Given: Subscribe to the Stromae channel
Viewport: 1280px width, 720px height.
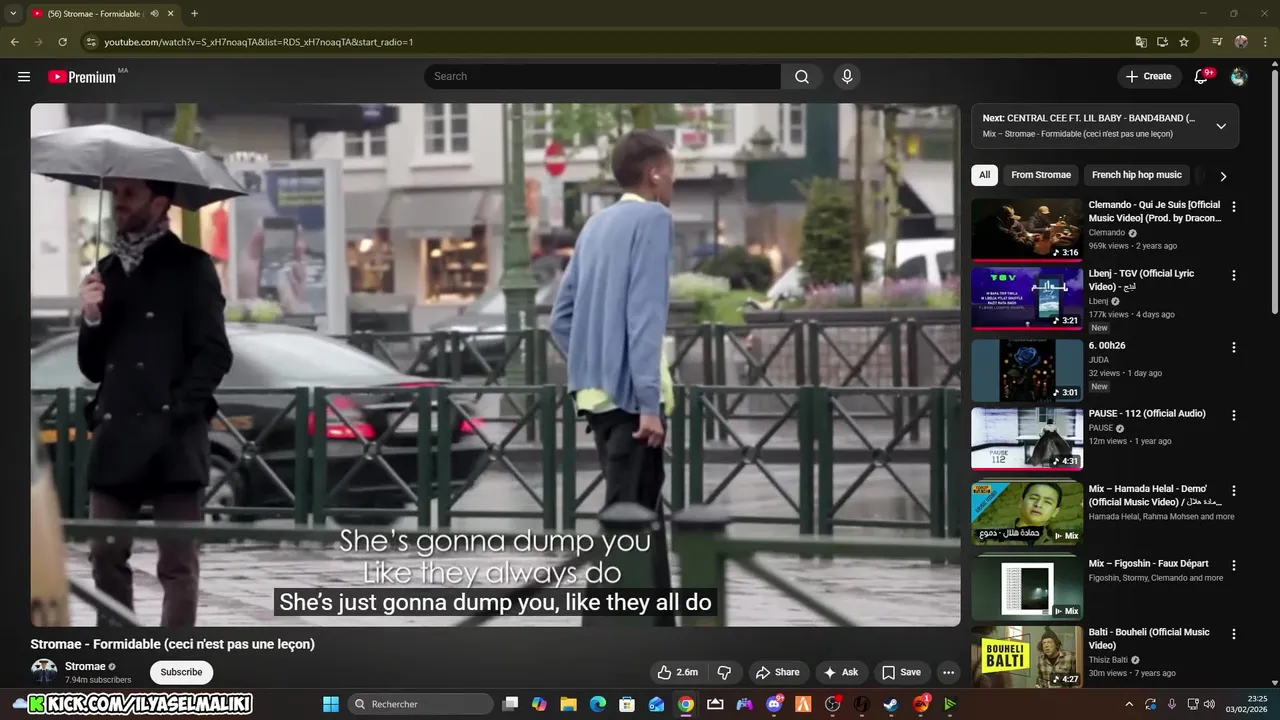Looking at the screenshot, I should tap(181, 672).
